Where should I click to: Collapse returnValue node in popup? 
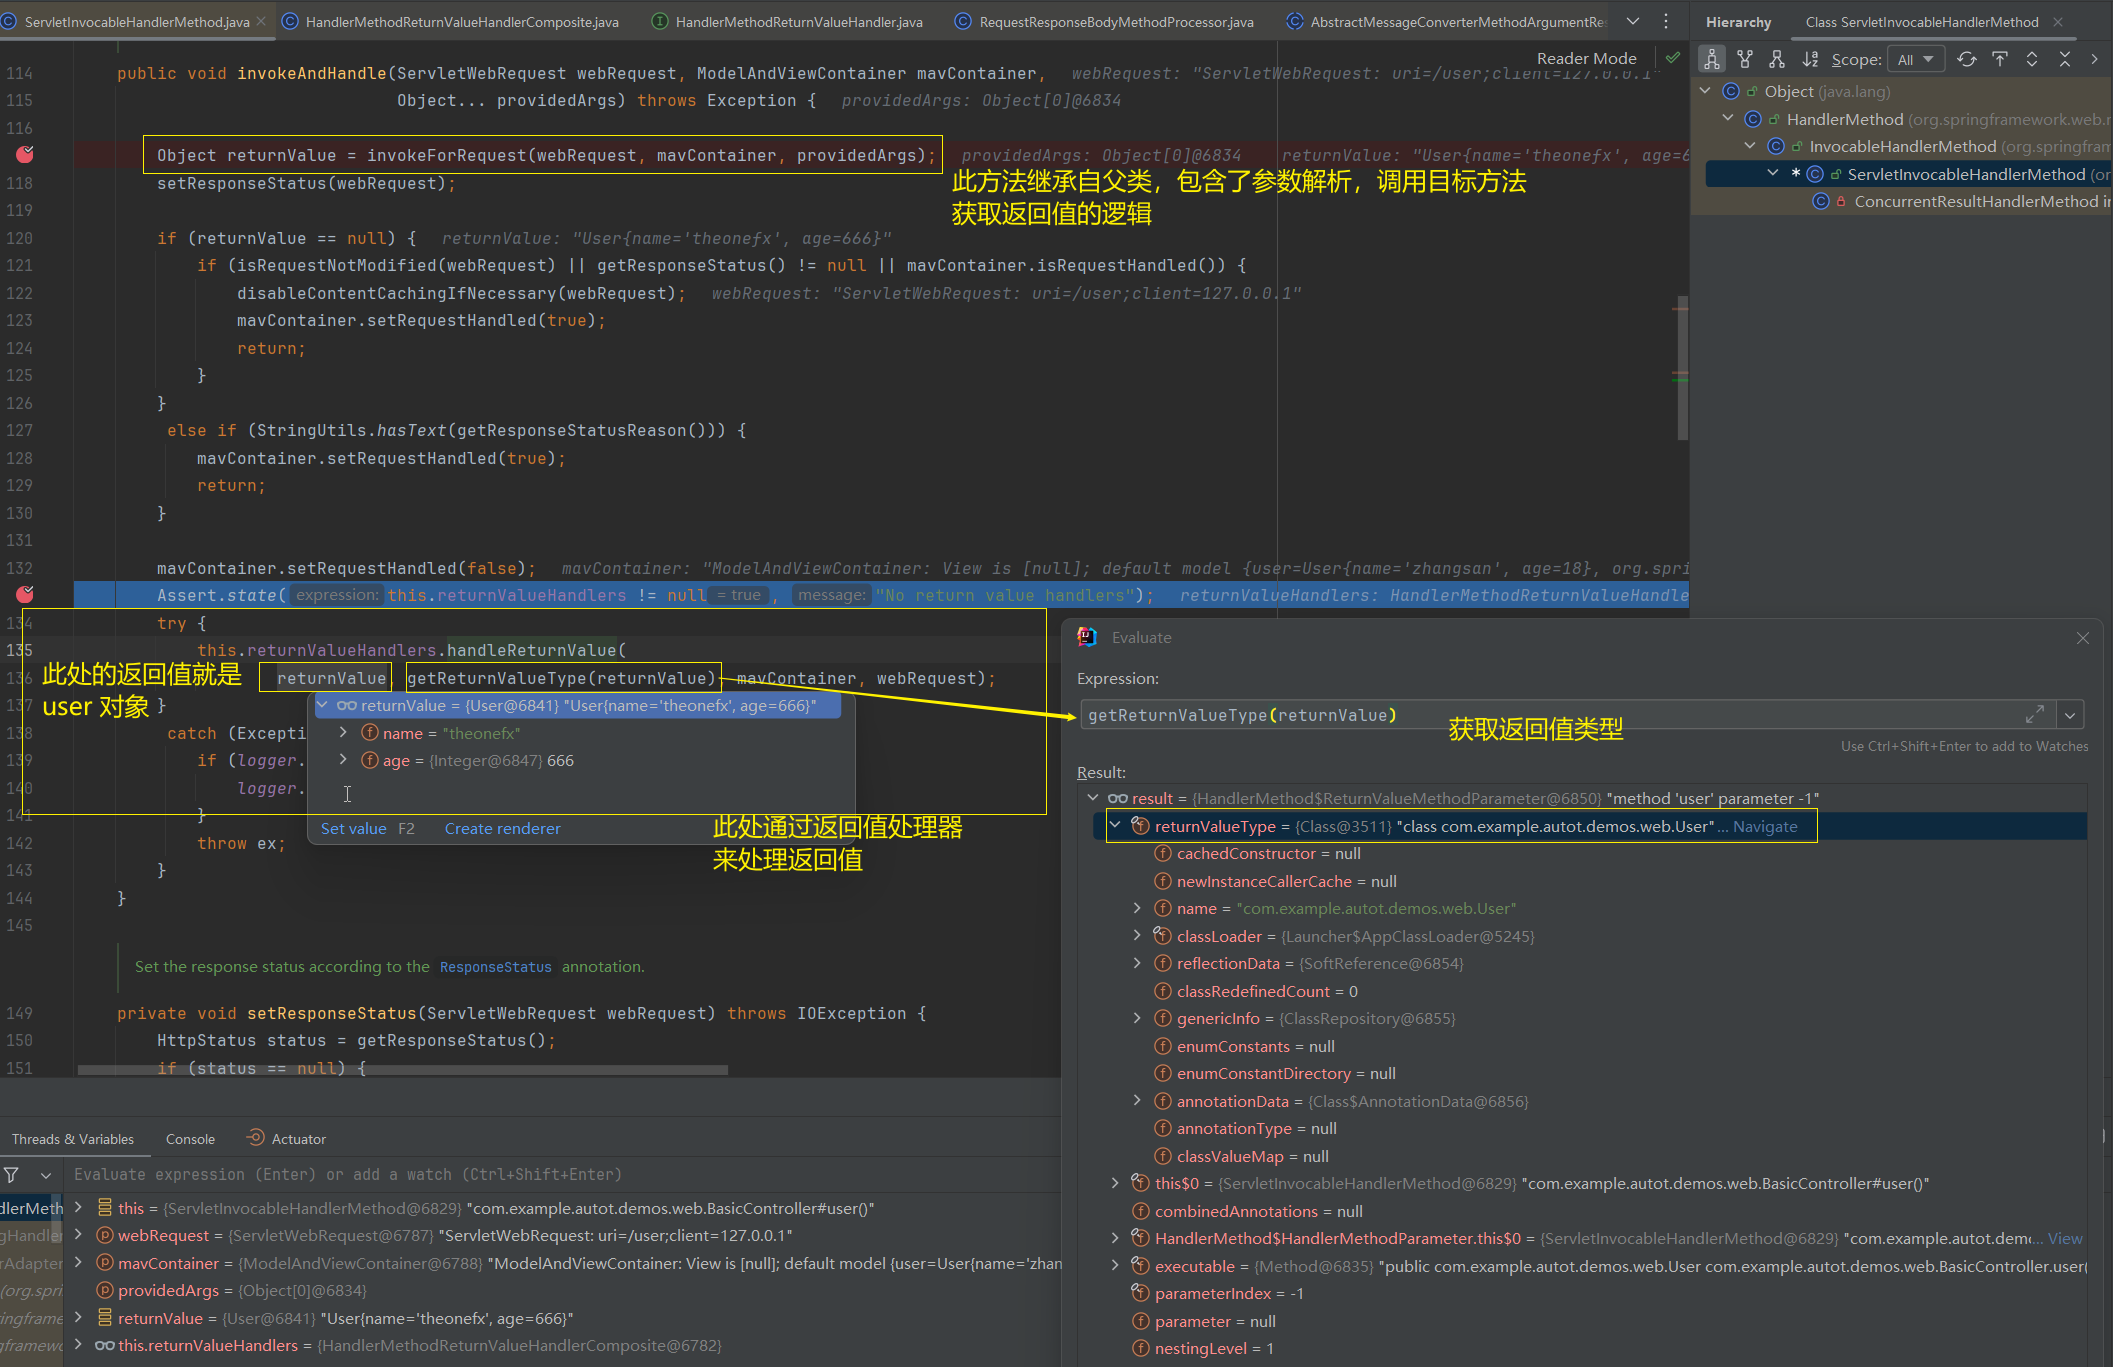click(x=323, y=705)
